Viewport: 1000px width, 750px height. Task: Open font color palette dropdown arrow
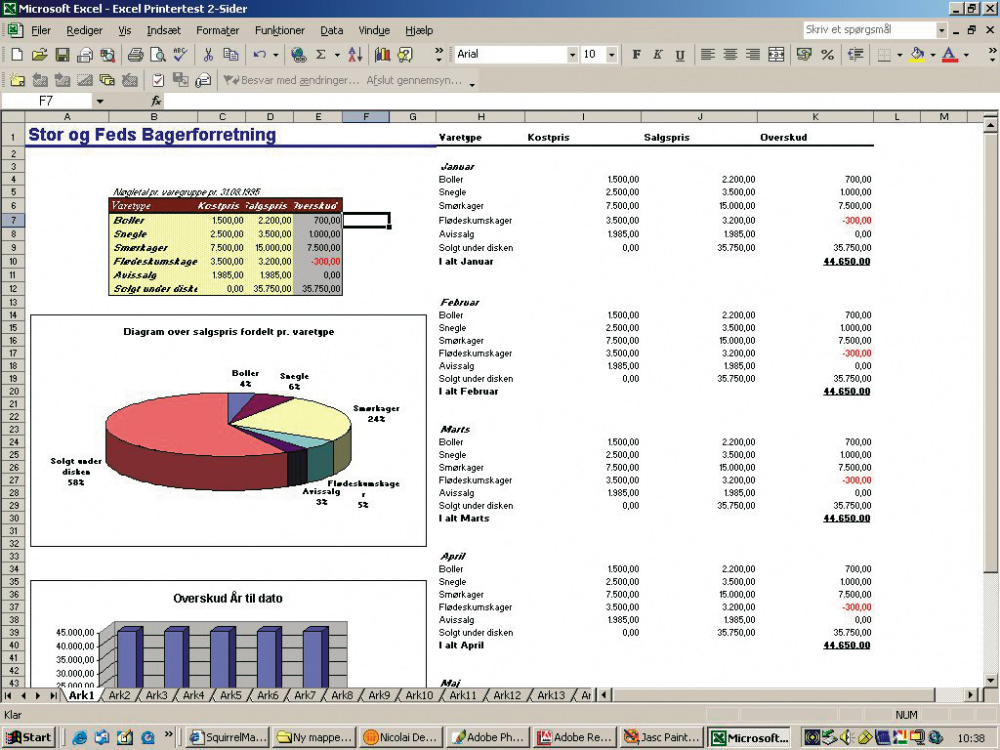click(x=966, y=55)
